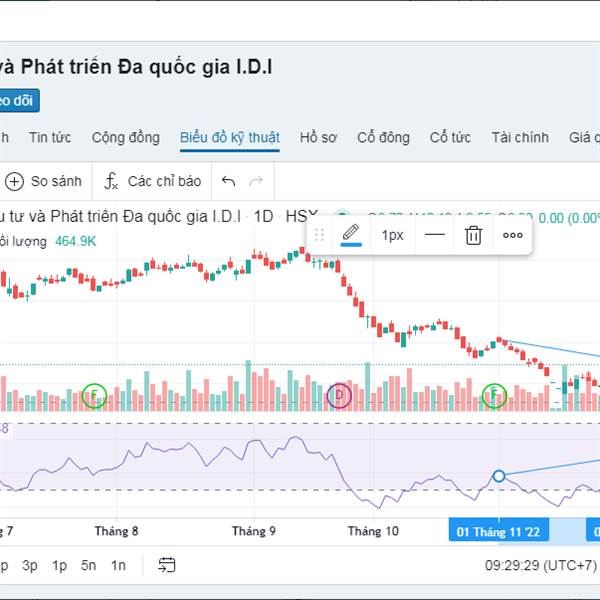600x600 pixels.
Task: Click the drag handle of drawing toolbar
Action: click(320, 235)
